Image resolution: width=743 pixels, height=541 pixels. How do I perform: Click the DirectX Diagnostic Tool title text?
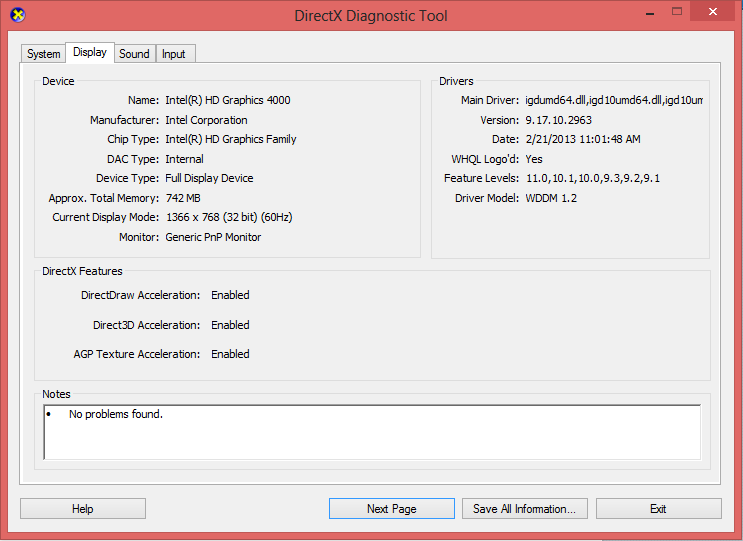pyautogui.click(x=371, y=16)
